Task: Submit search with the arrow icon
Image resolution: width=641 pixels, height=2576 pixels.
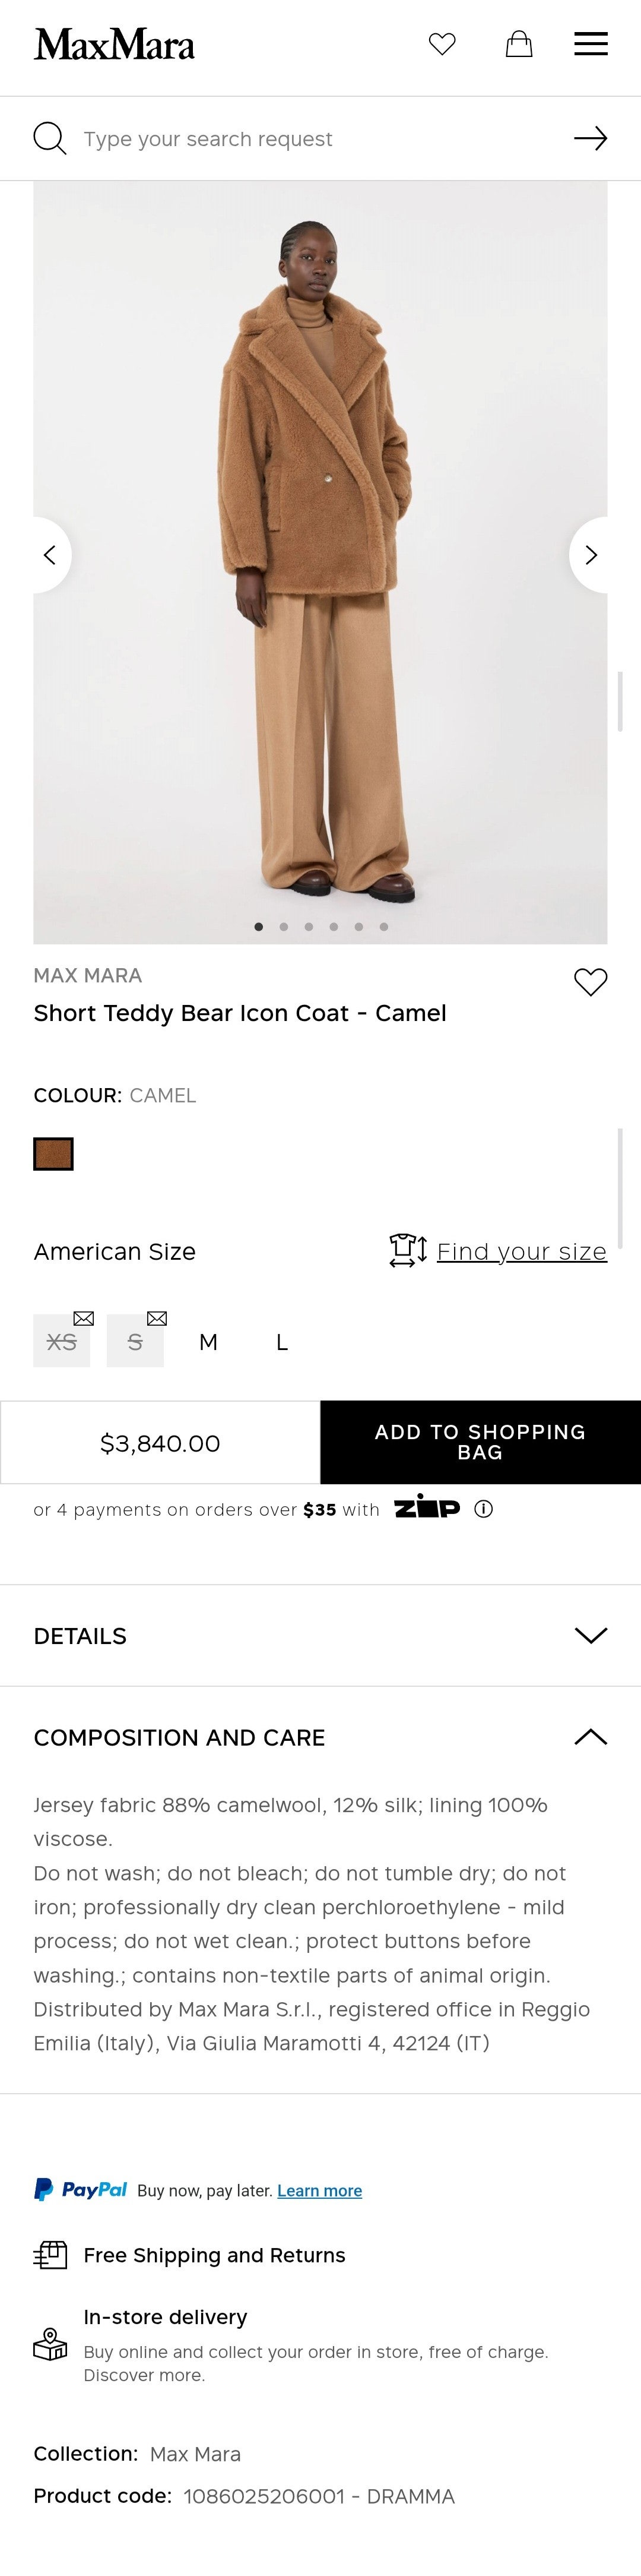Action: pyautogui.click(x=591, y=138)
